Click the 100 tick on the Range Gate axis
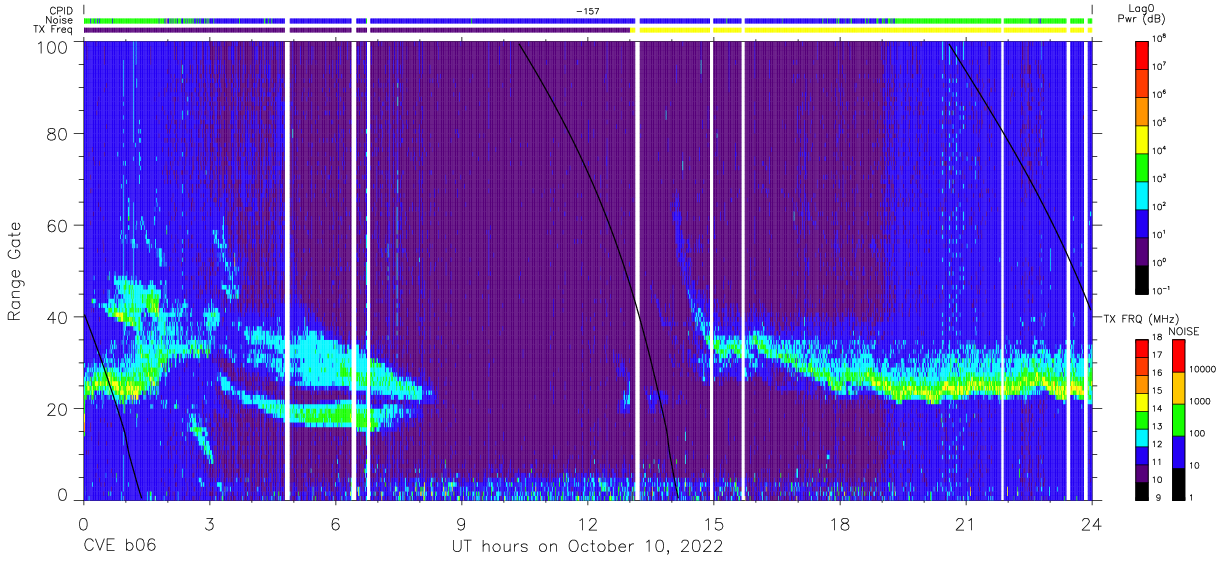This screenshot has height=567, width=1228. click(52, 47)
